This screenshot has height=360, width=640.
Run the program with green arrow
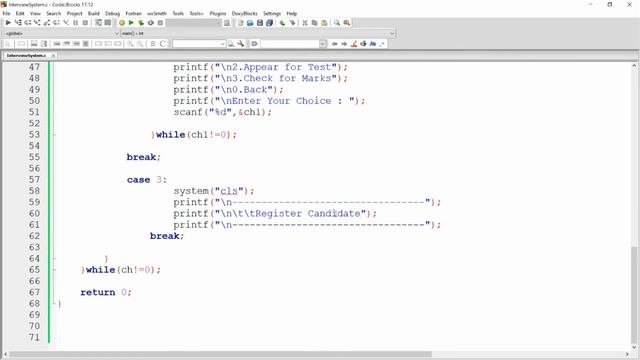coord(131,23)
